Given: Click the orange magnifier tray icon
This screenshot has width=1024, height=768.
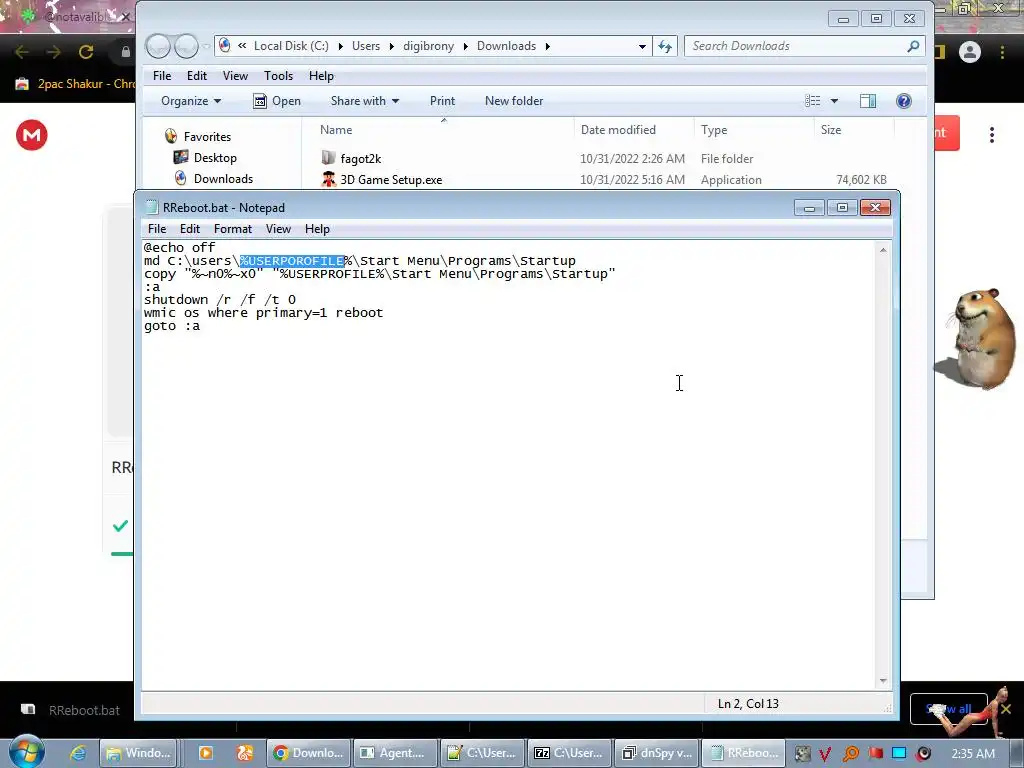Looking at the screenshot, I should [x=850, y=754].
